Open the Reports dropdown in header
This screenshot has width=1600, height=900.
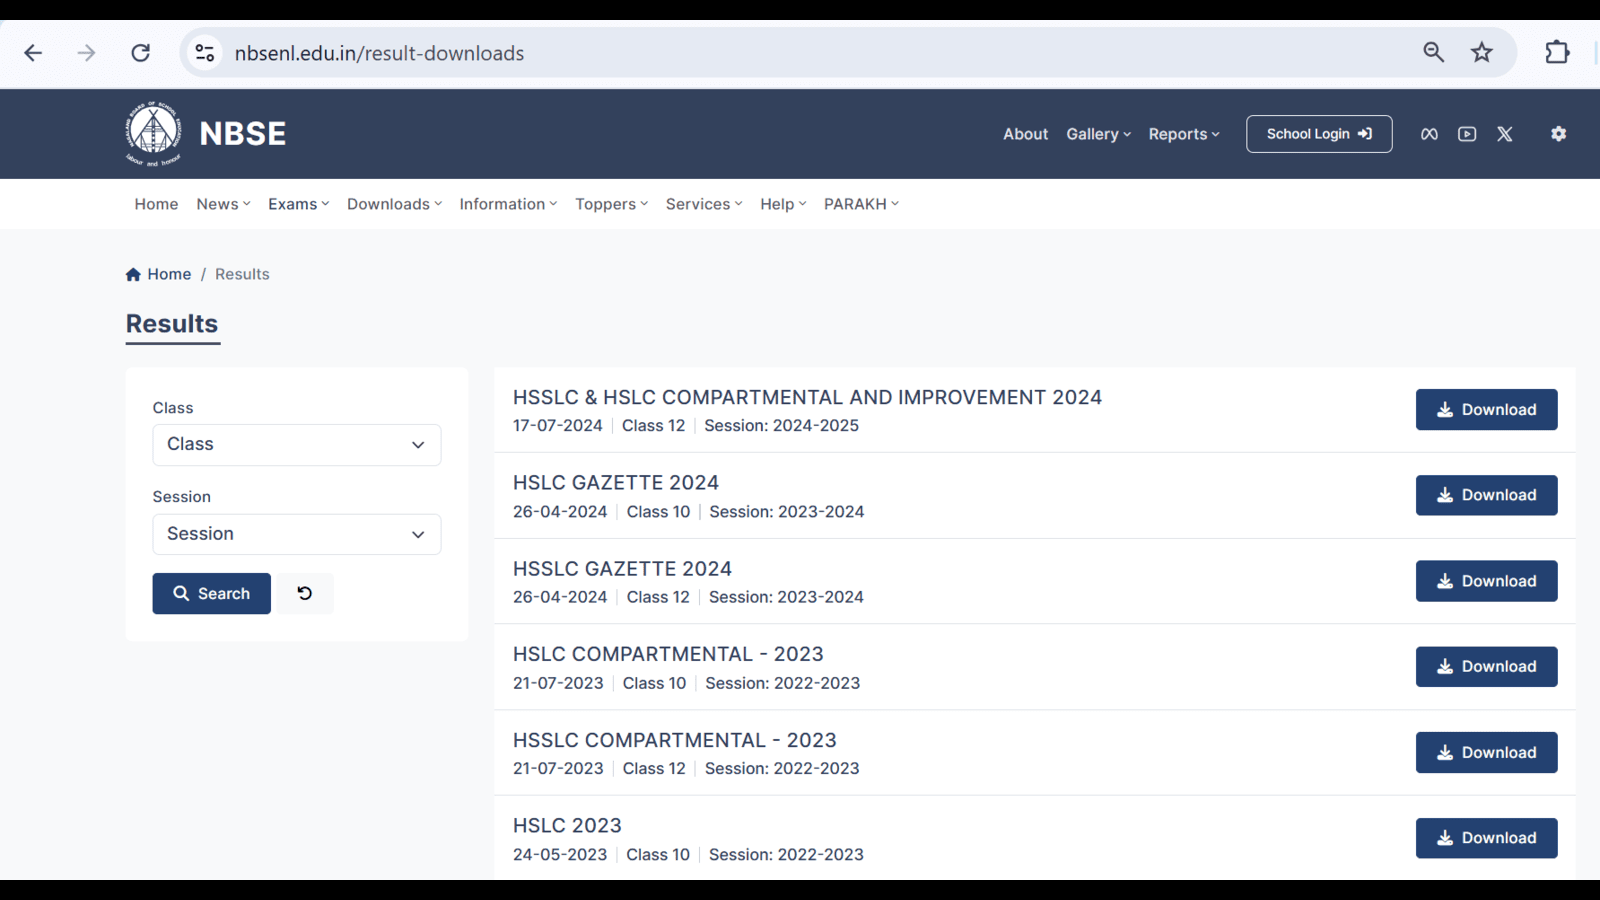pos(1183,134)
